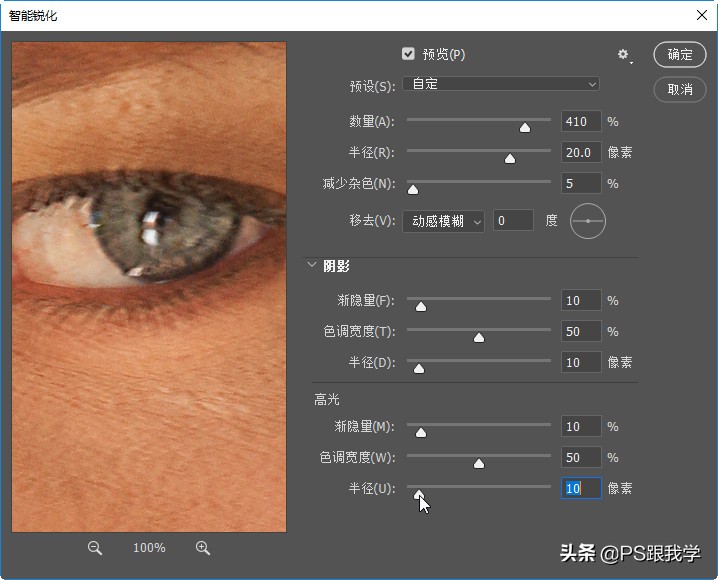
Task: Click the zoom in magnifier icon
Action: coord(203,548)
